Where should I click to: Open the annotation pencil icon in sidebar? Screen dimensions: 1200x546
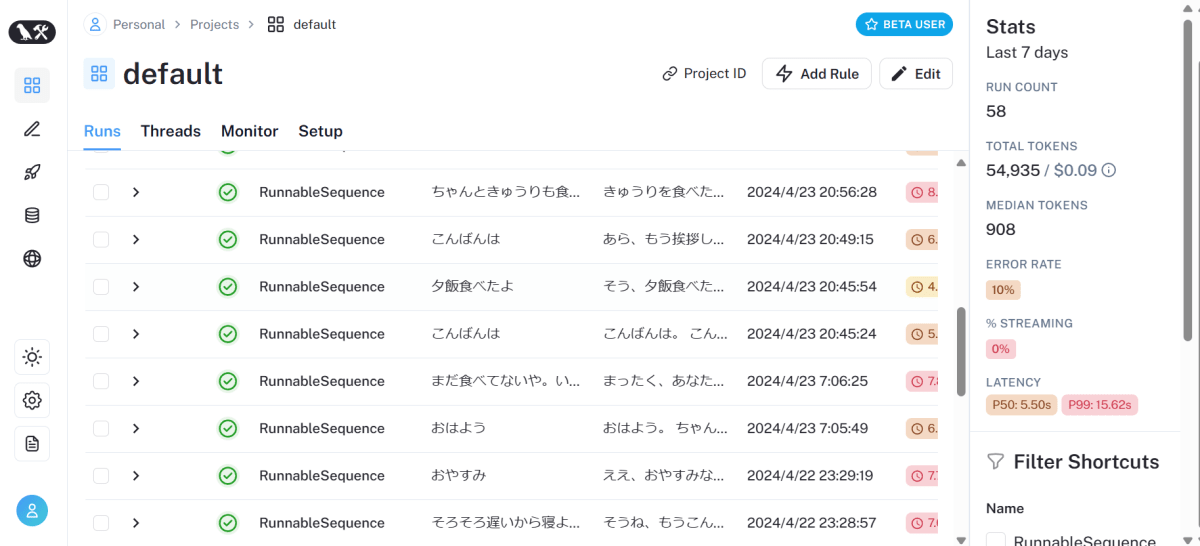(x=32, y=128)
